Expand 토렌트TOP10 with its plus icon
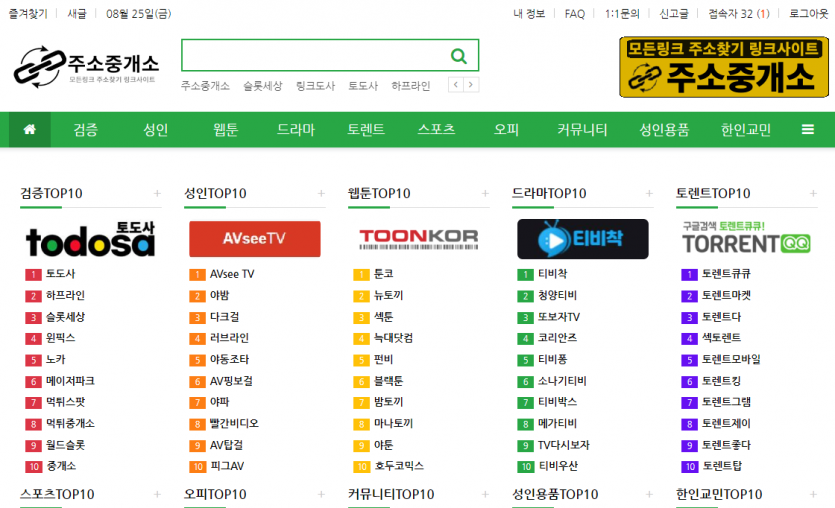The width and height of the screenshot is (835, 508). click(813, 193)
